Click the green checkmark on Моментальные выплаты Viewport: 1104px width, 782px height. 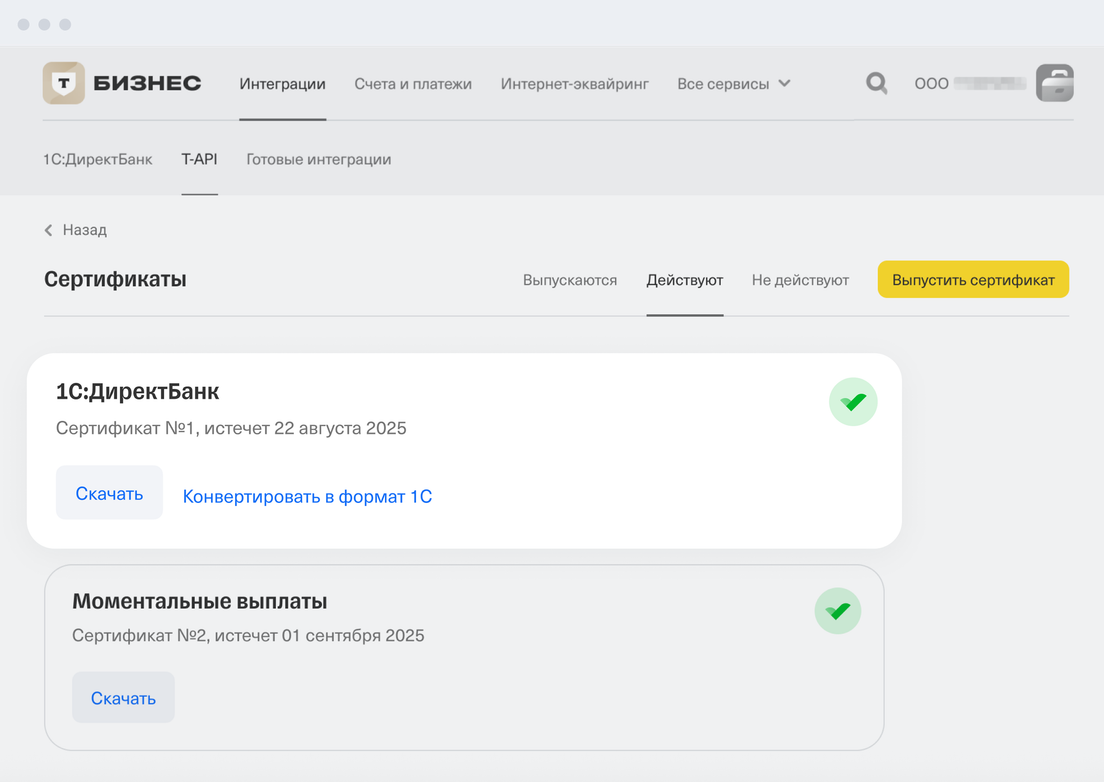[838, 611]
